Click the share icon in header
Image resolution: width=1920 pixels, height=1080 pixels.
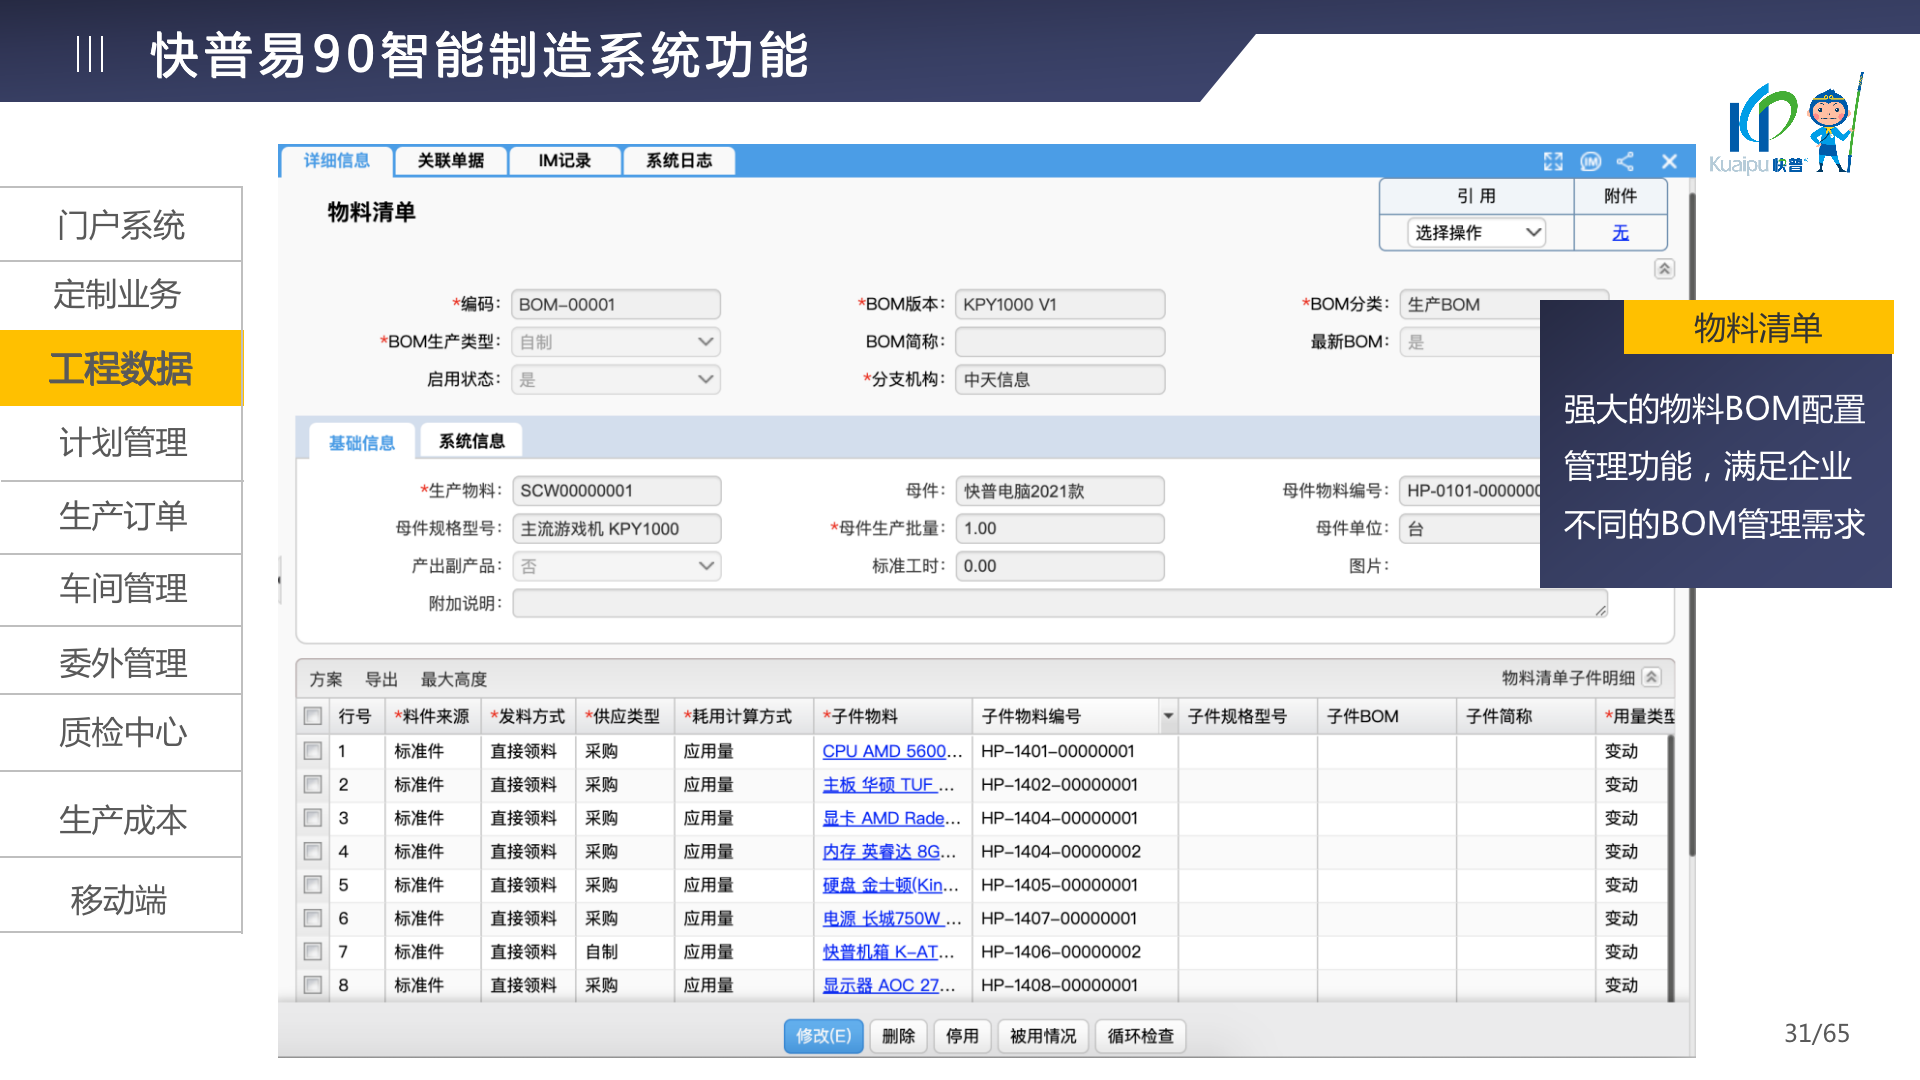pos(1626,162)
